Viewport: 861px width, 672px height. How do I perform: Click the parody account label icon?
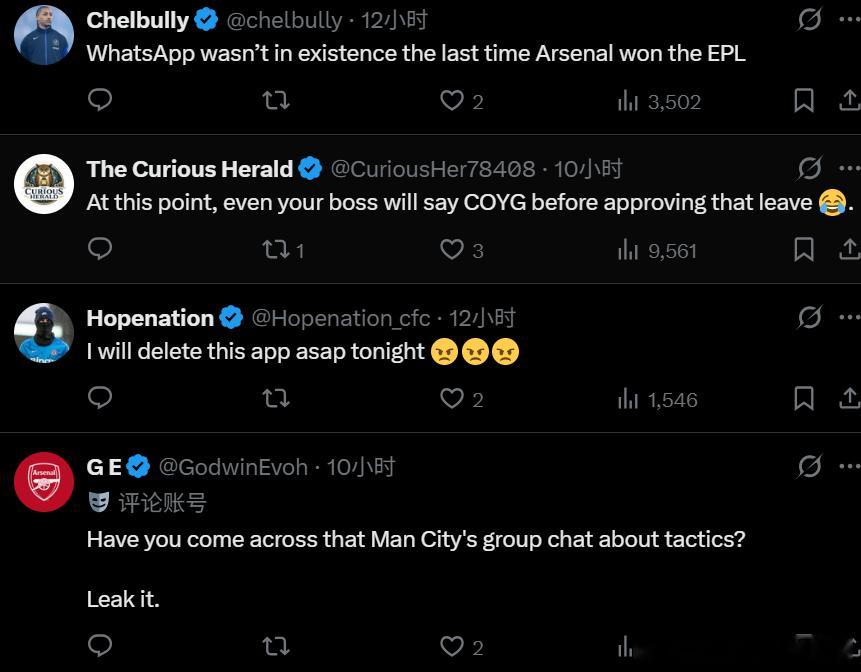point(99,502)
